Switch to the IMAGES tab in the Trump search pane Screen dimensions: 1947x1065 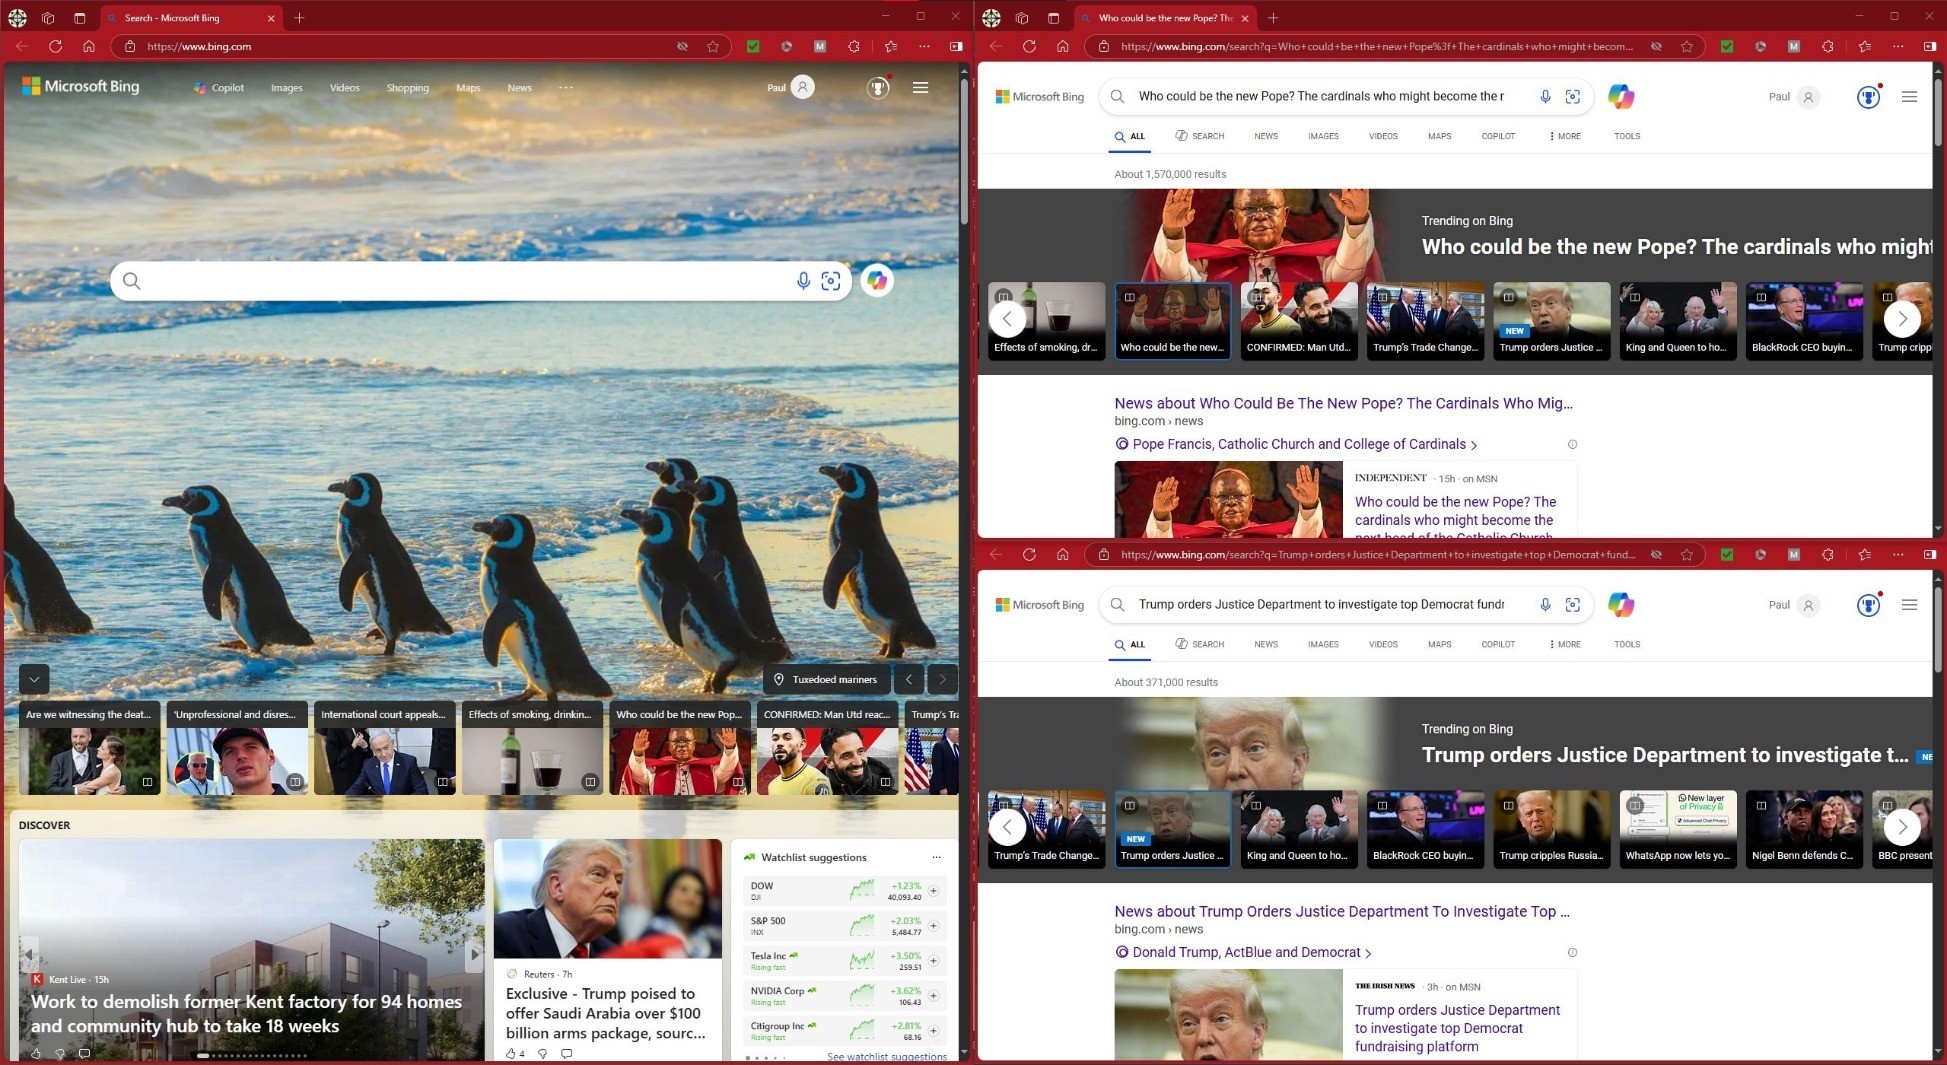tap(1323, 644)
